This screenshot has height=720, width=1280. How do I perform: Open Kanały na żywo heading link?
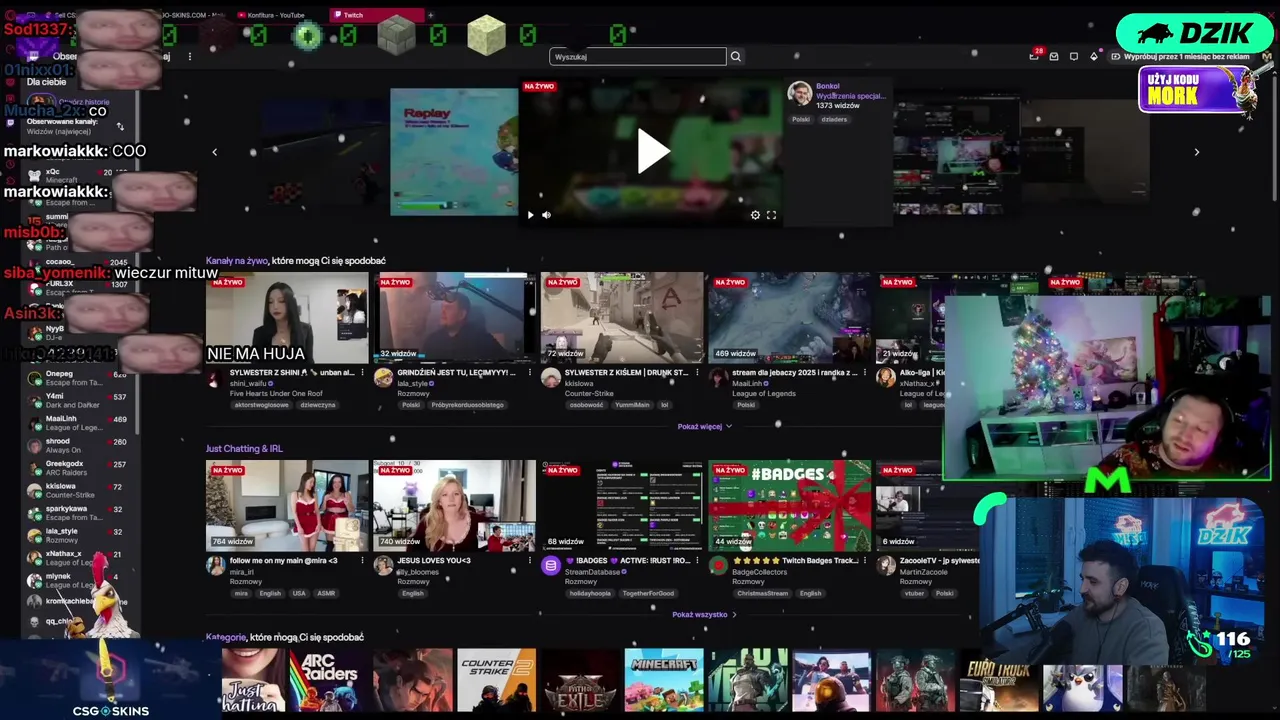point(237,261)
